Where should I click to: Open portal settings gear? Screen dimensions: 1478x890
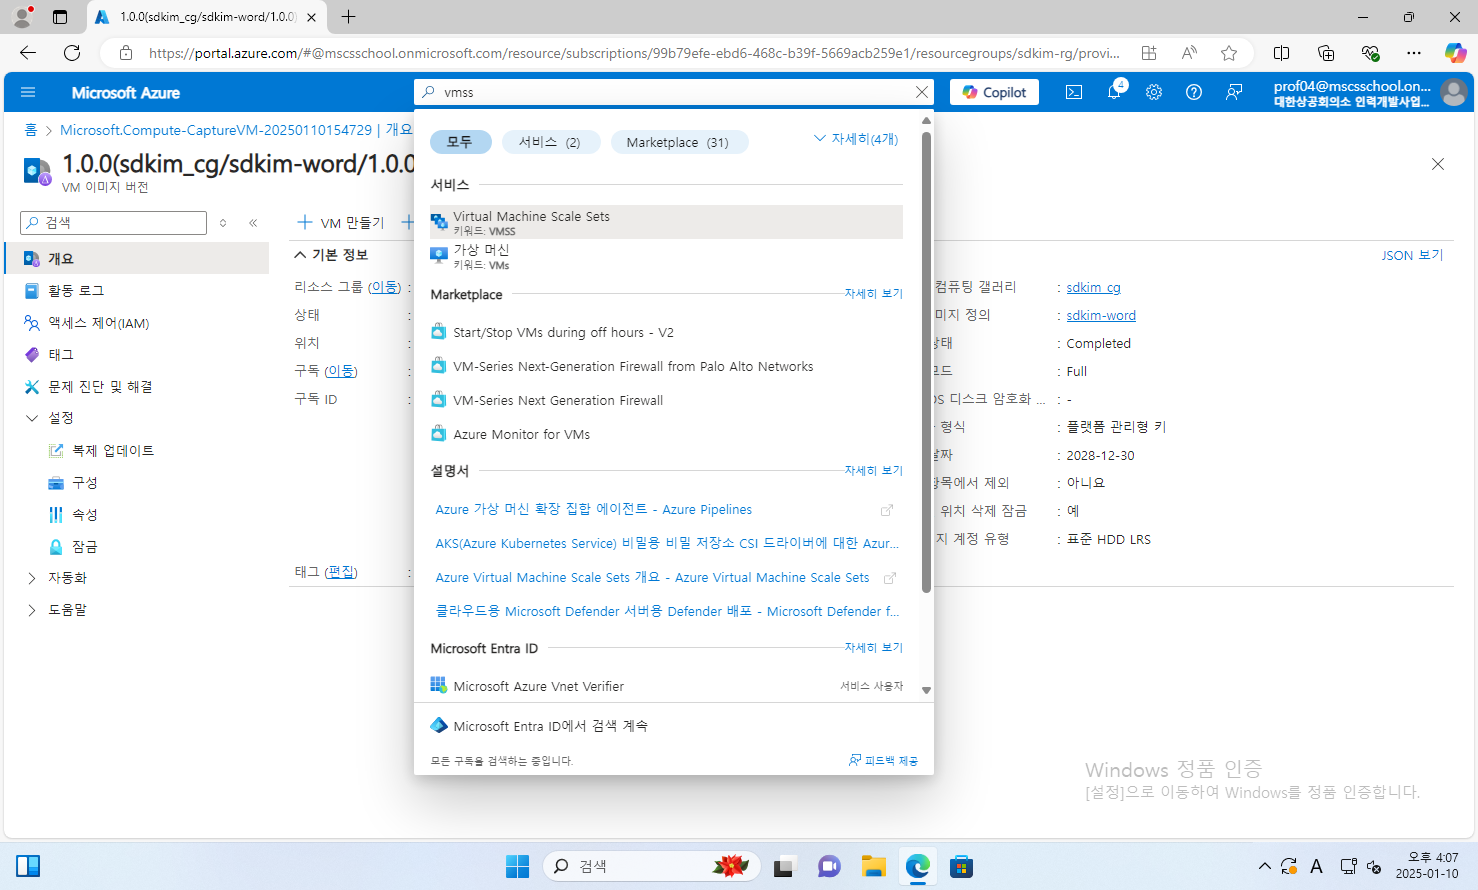[x=1154, y=92]
